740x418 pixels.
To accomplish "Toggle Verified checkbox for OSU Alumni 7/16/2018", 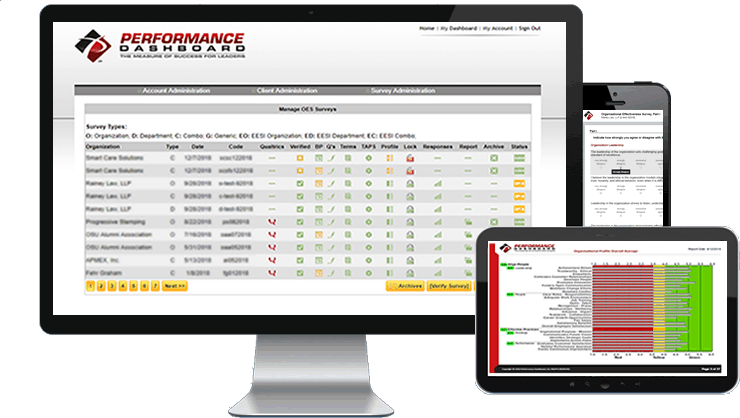I will click(300, 234).
